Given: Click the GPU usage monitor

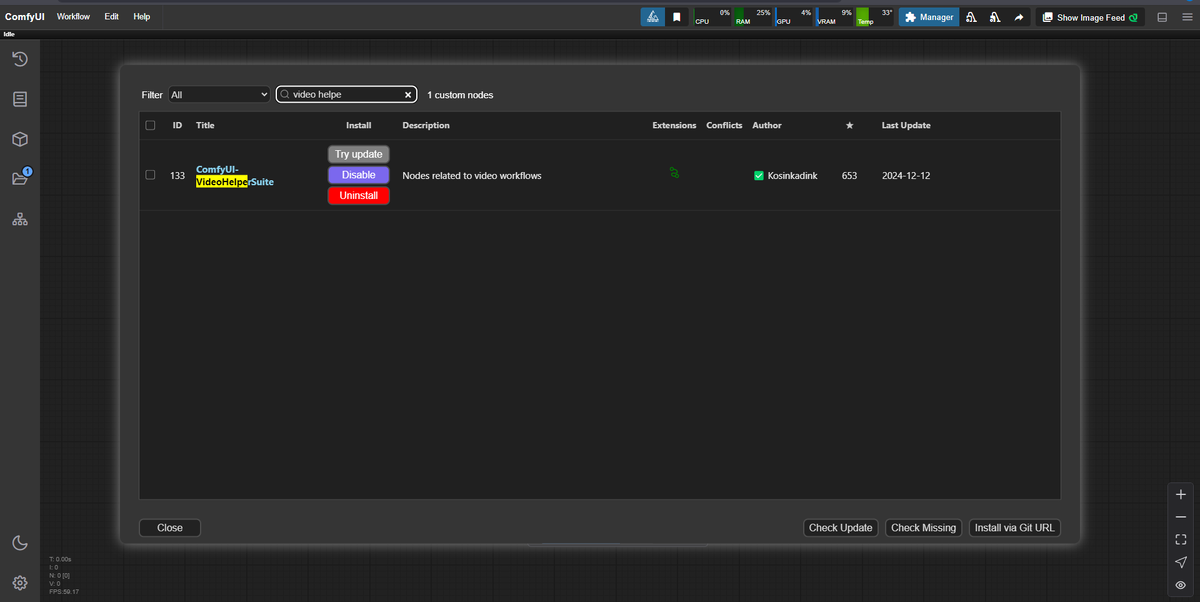Looking at the screenshot, I should pyautogui.click(x=794, y=17).
